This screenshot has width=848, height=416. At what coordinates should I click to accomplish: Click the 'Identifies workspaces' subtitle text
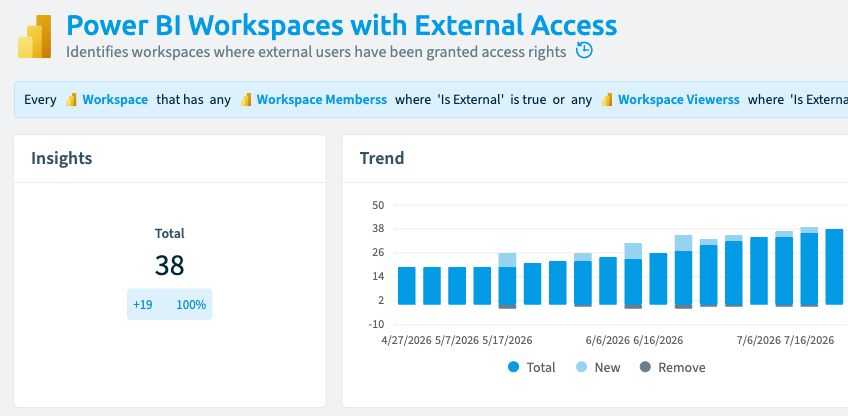[x=316, y=52]
